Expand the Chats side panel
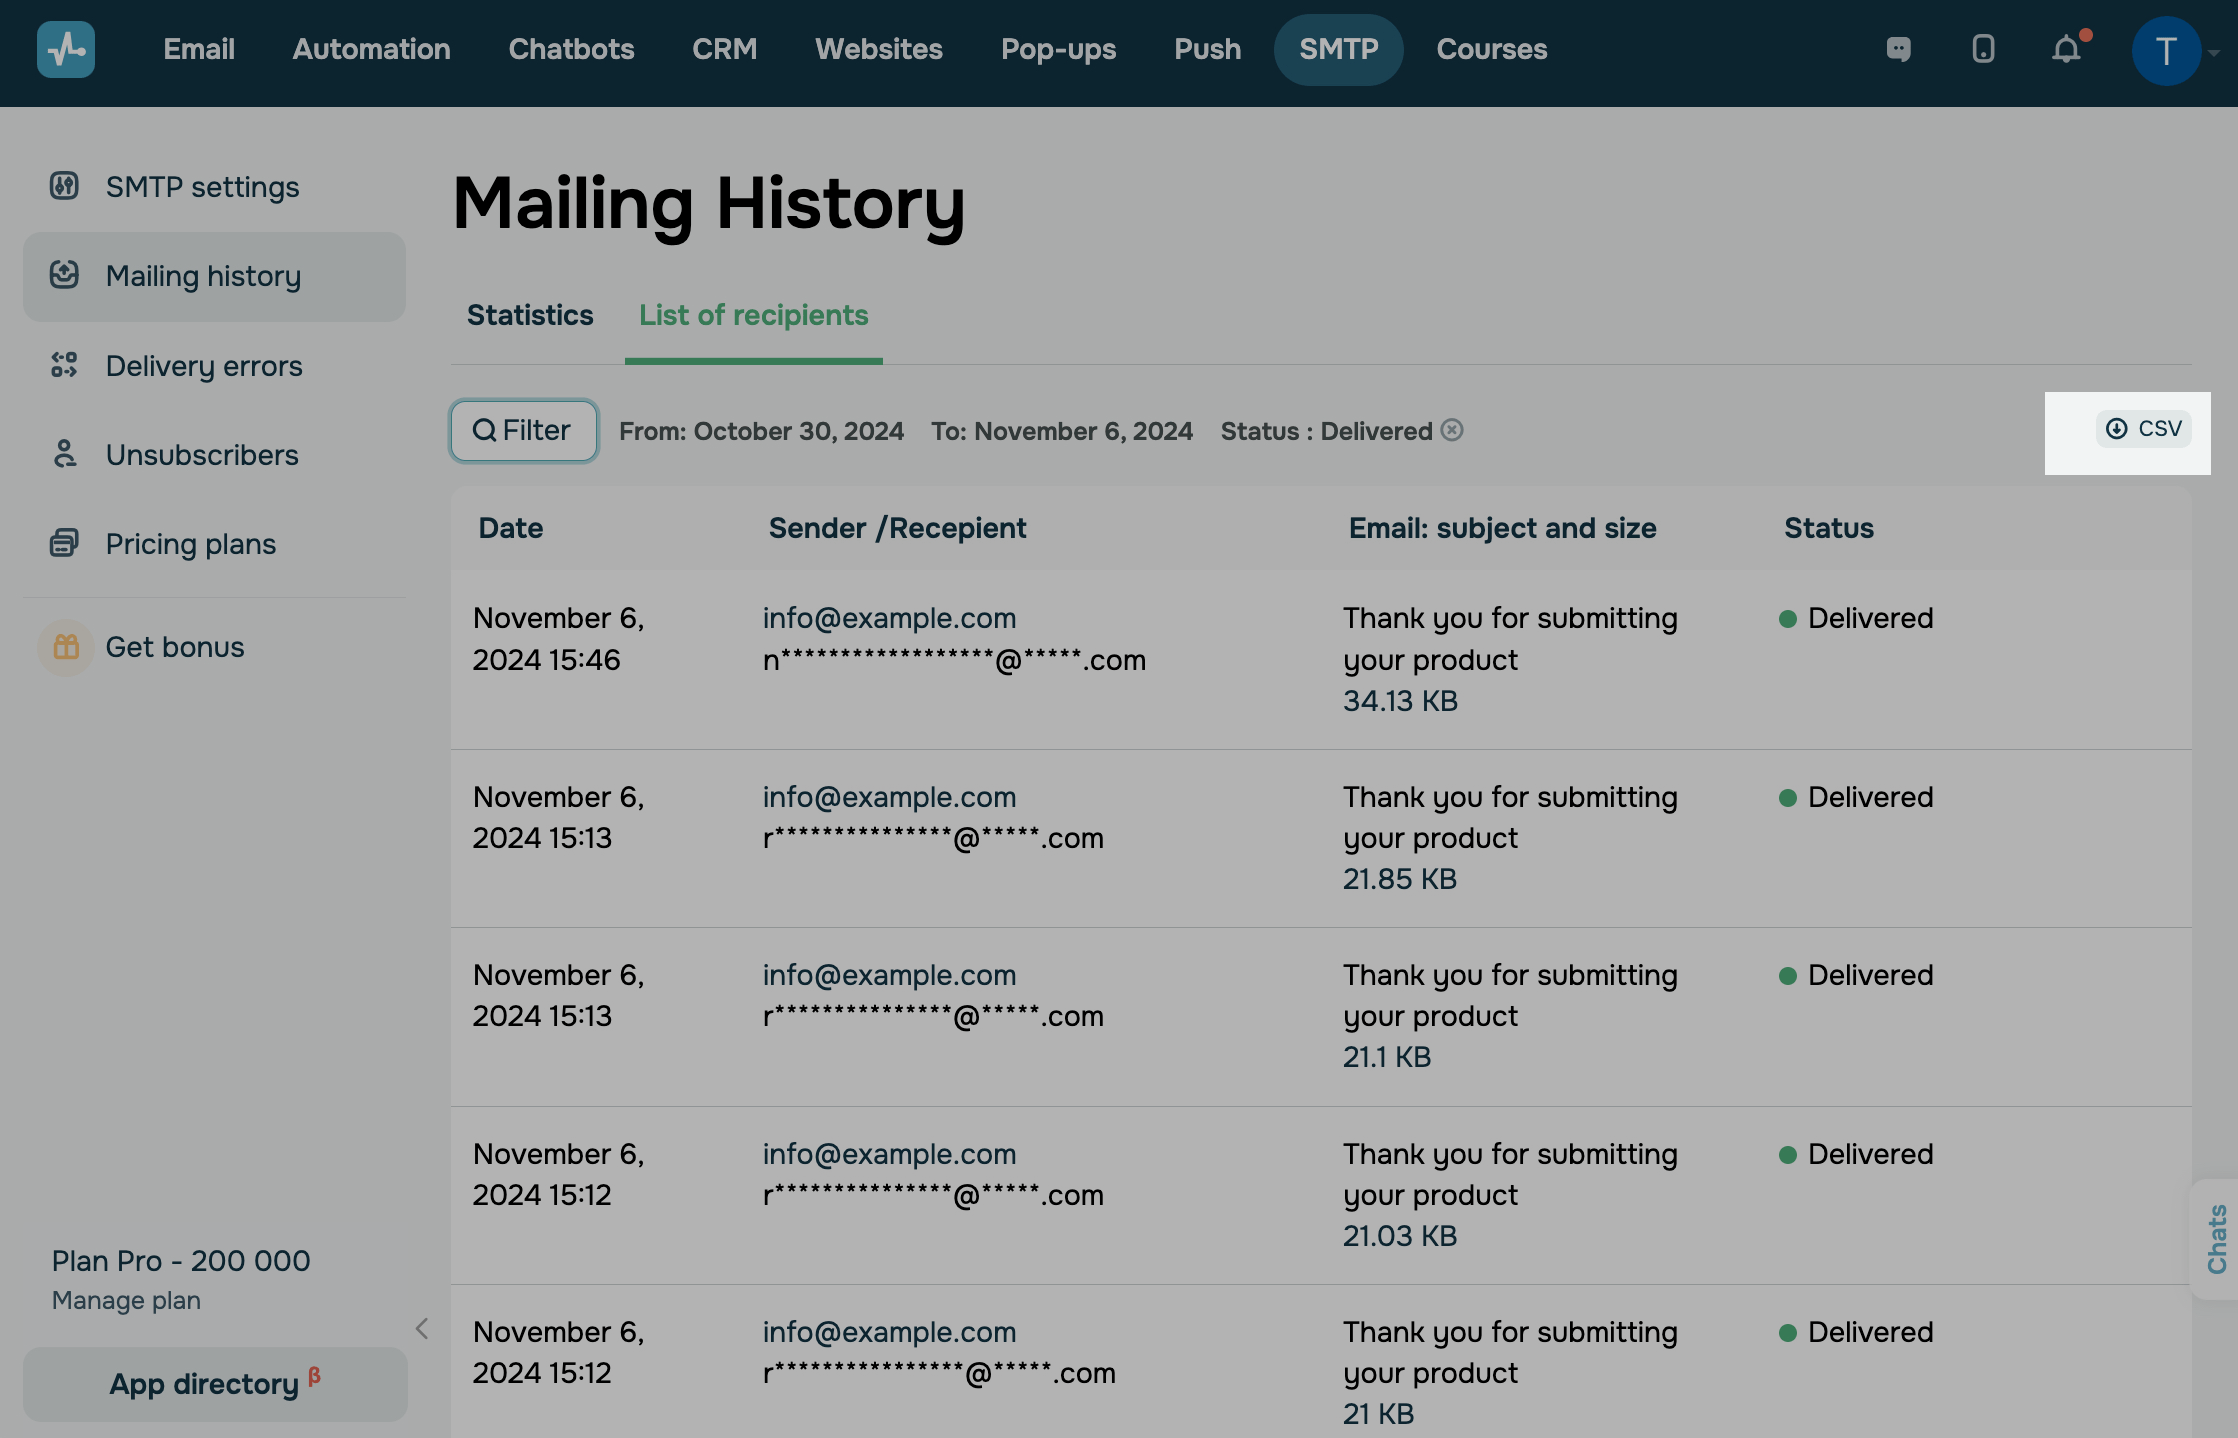This screenshot has height=1438, width=2238. (2216, 1239)
